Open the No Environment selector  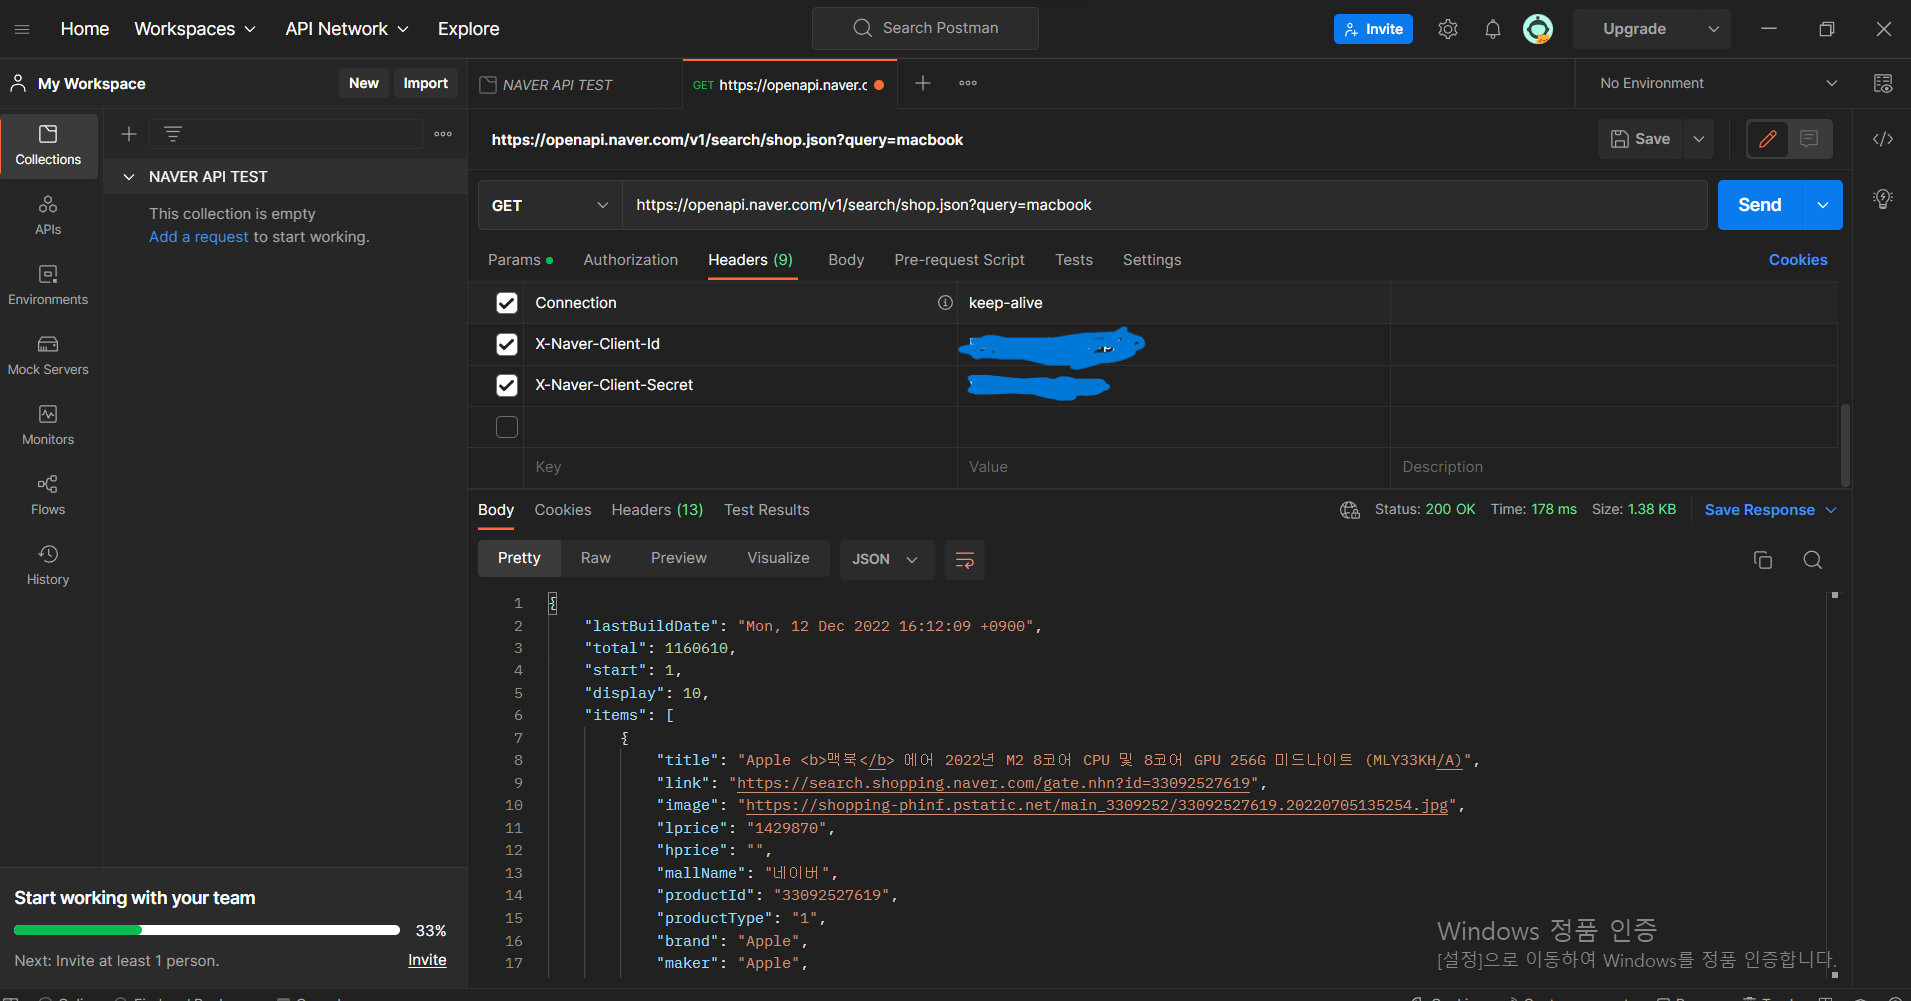click(x=1718, y=83)
